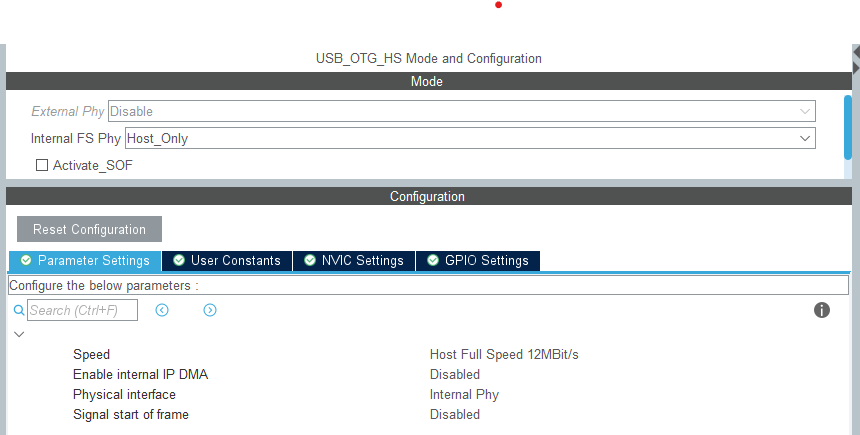This screenshot has width=860, height=435.
Task: Click the panel collapse arrows at top right
Action: pos(856,59)
